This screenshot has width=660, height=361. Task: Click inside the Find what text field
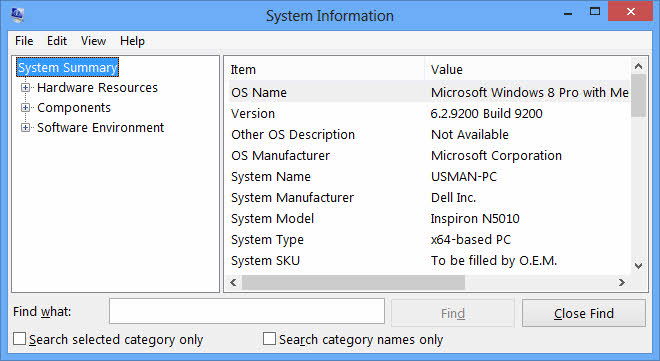(x=247, y=311)
